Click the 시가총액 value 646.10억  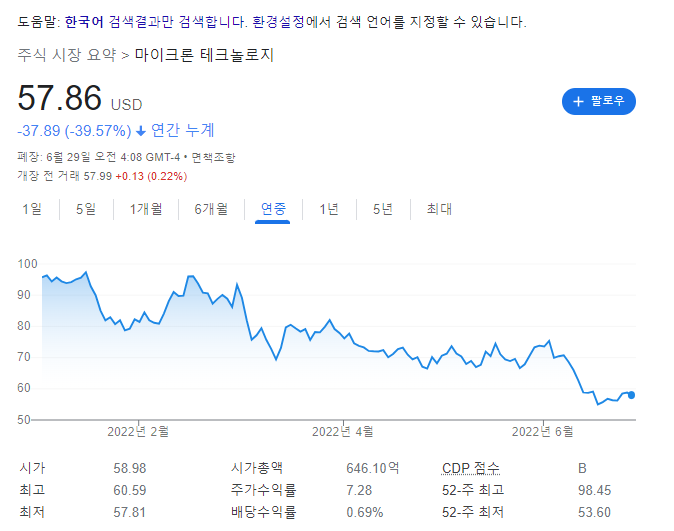tap(373, 468)
